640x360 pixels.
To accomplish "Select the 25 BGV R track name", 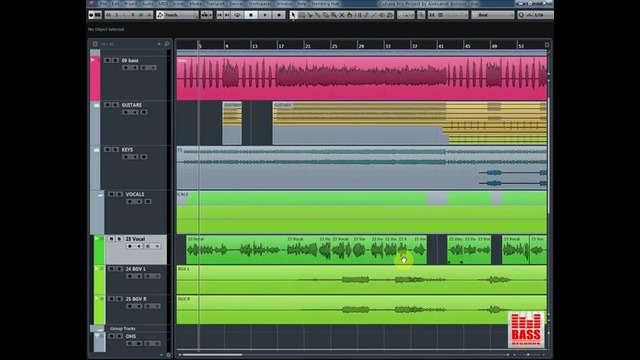I will point(136,299).
